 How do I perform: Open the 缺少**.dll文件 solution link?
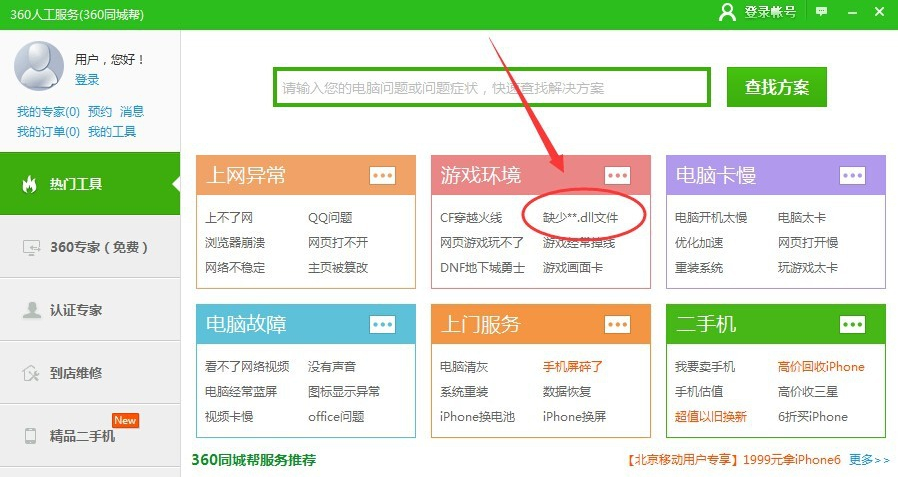pos(580,217)
